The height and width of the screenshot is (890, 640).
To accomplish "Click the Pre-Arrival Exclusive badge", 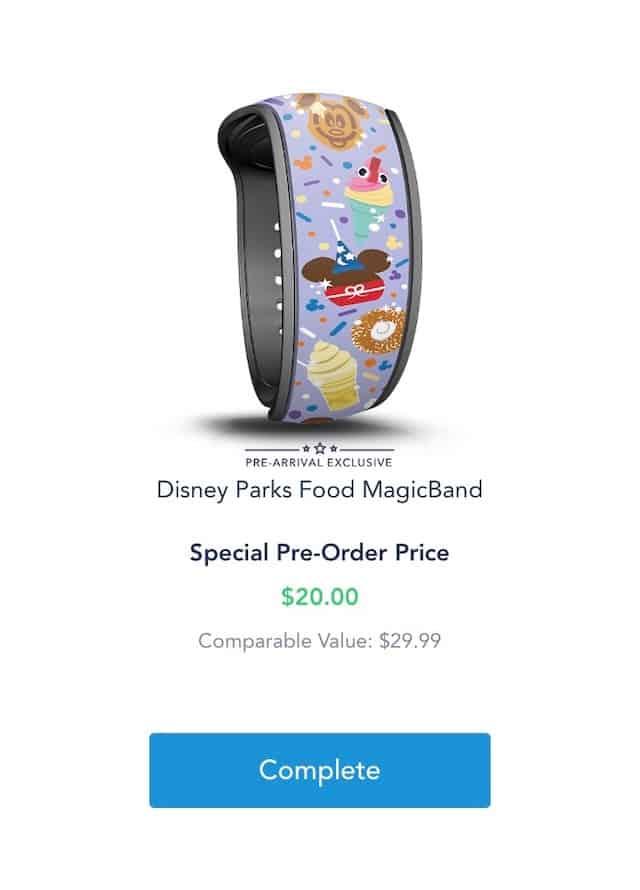I will tap(319, 462).
